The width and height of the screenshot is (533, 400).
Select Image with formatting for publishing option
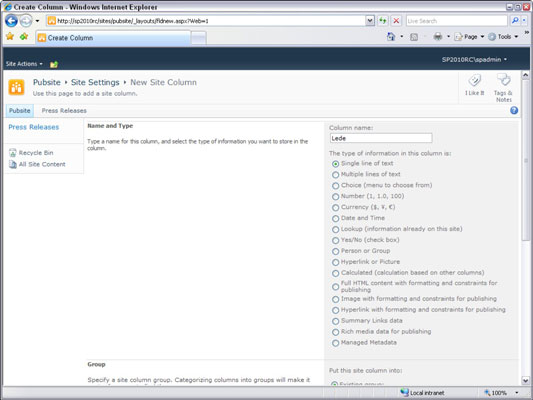tap(336, 299)
